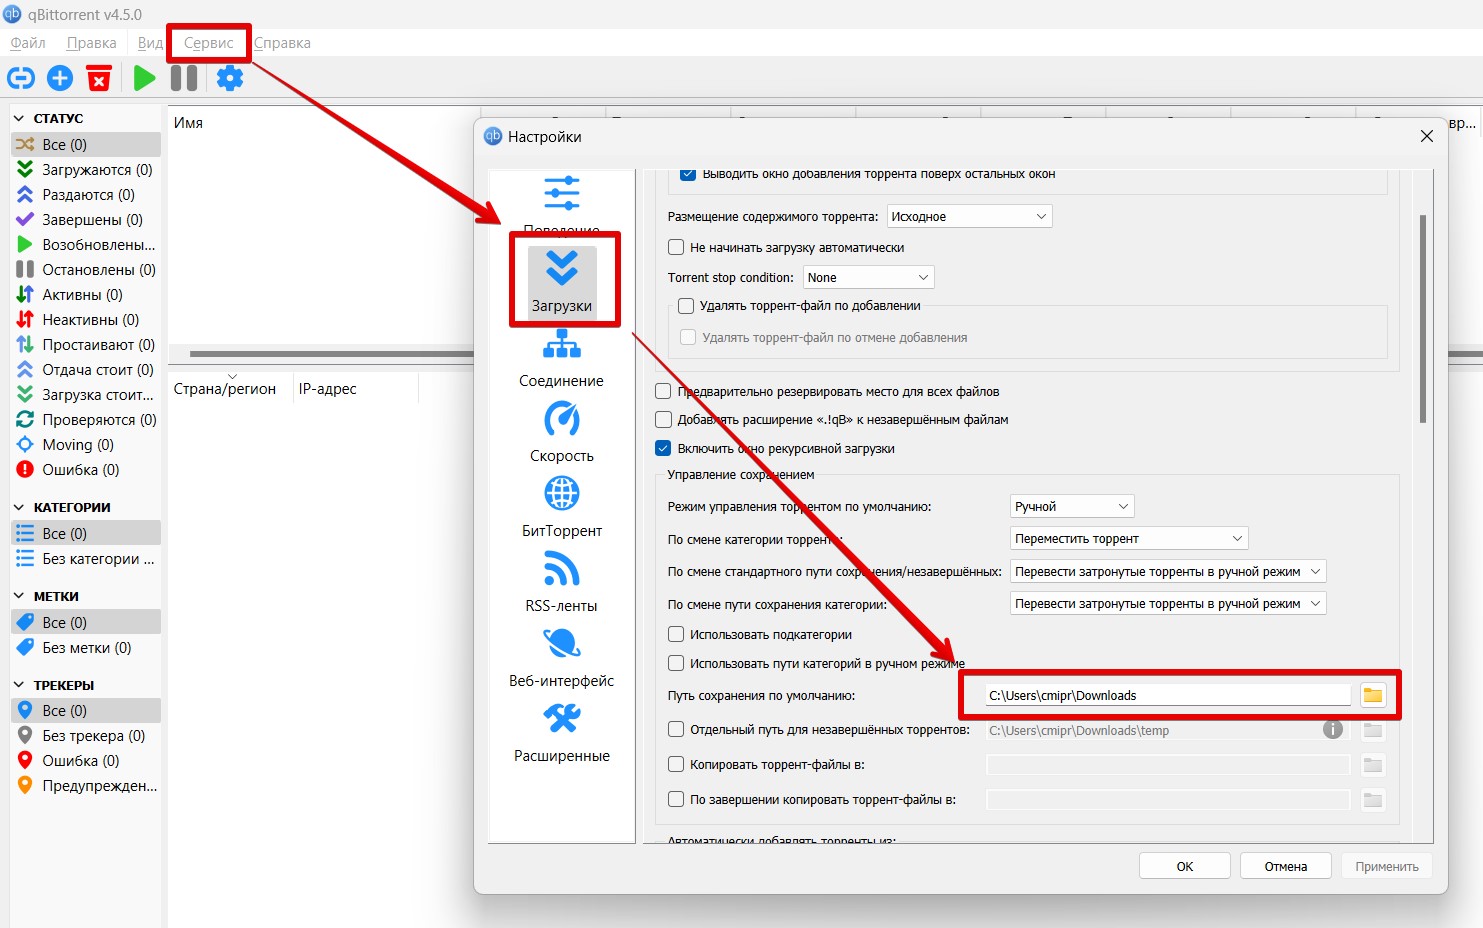Enable Использовать пути категорий в ручном режиме

click(x=676, y=663)
